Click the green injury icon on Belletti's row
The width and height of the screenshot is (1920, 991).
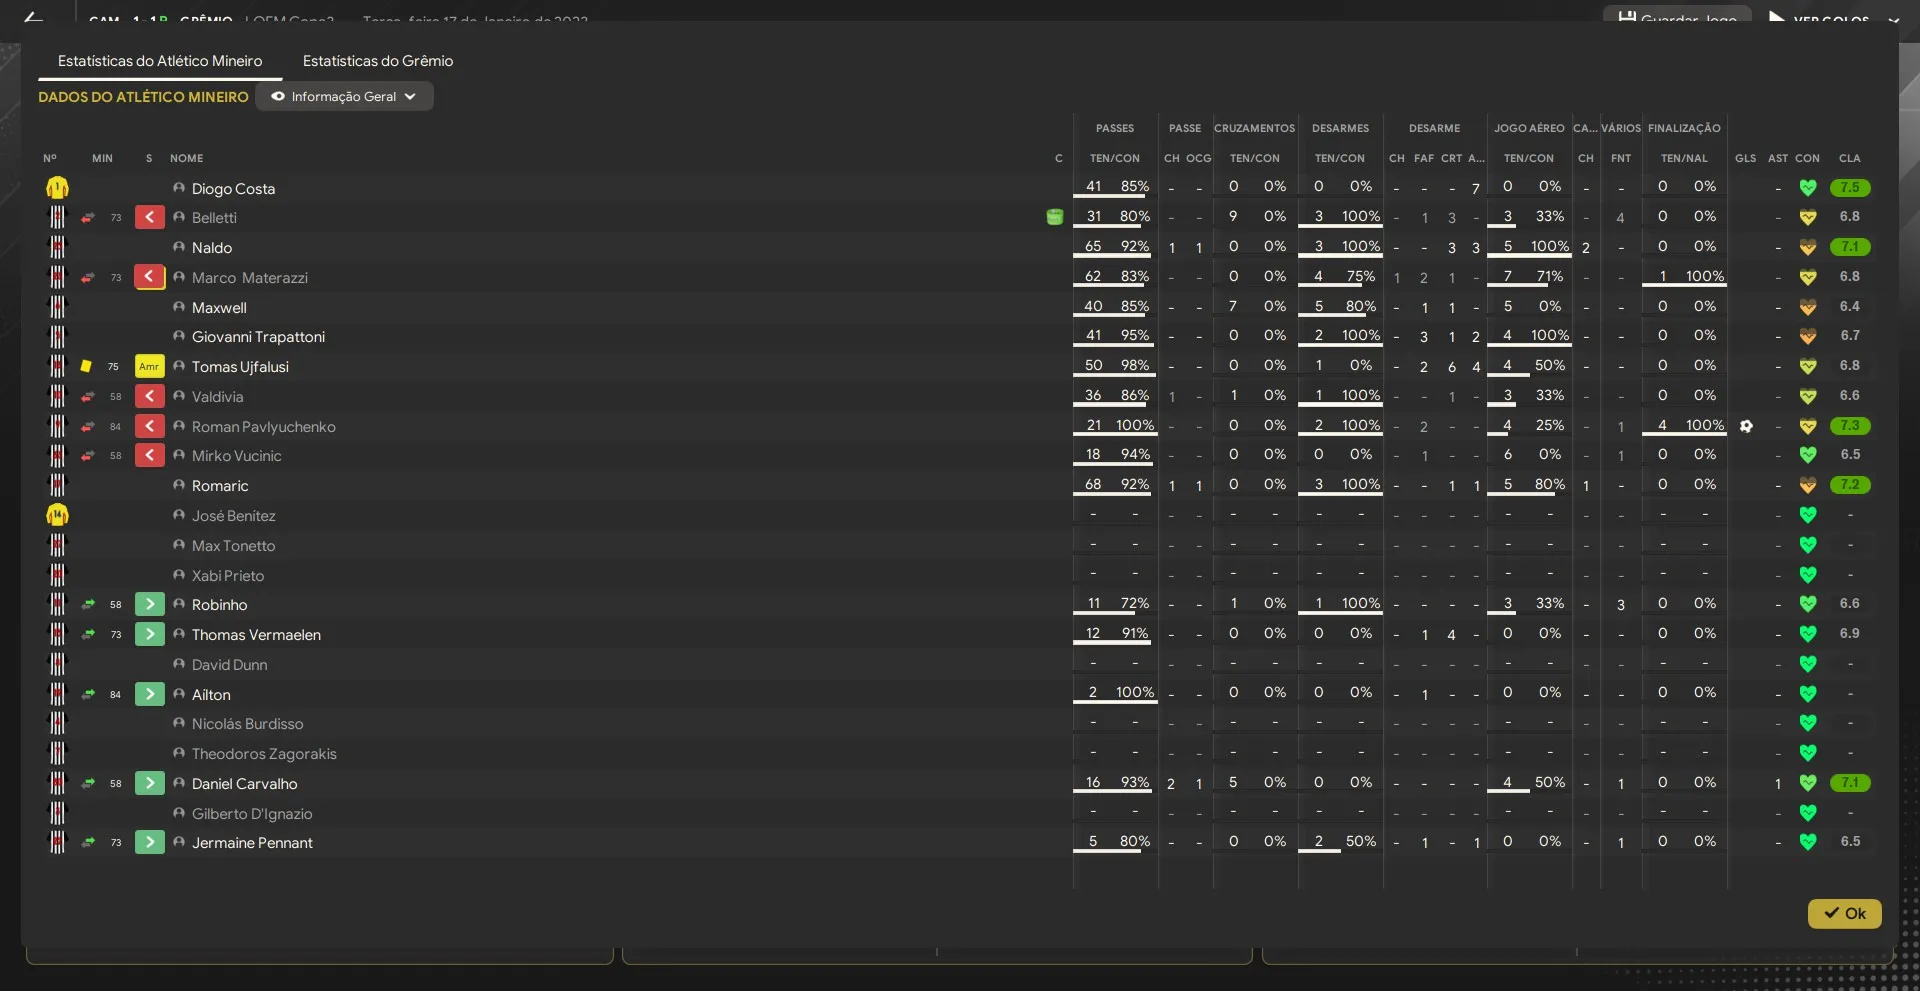coord(1054,217)
